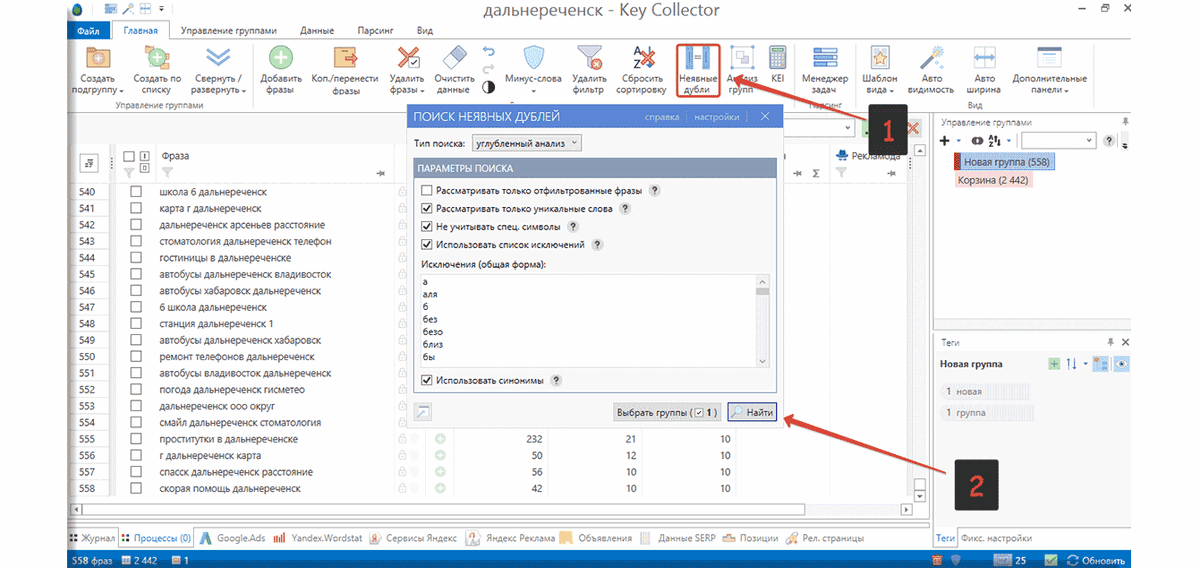Expand Дополнительные панели dropdown
Viewport: 1200px width, 568px height.
click(1069, 91)
